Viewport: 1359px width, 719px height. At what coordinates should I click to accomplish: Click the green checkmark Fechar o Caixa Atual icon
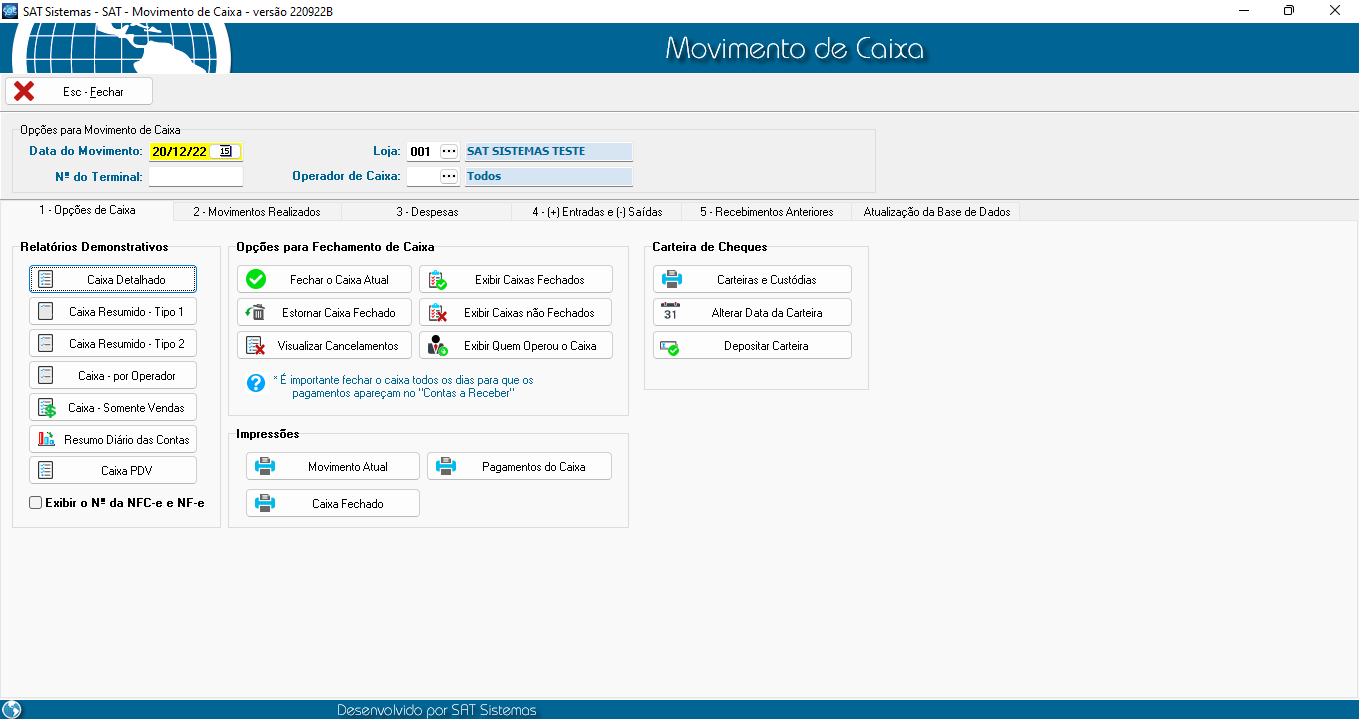click(255, 280)
